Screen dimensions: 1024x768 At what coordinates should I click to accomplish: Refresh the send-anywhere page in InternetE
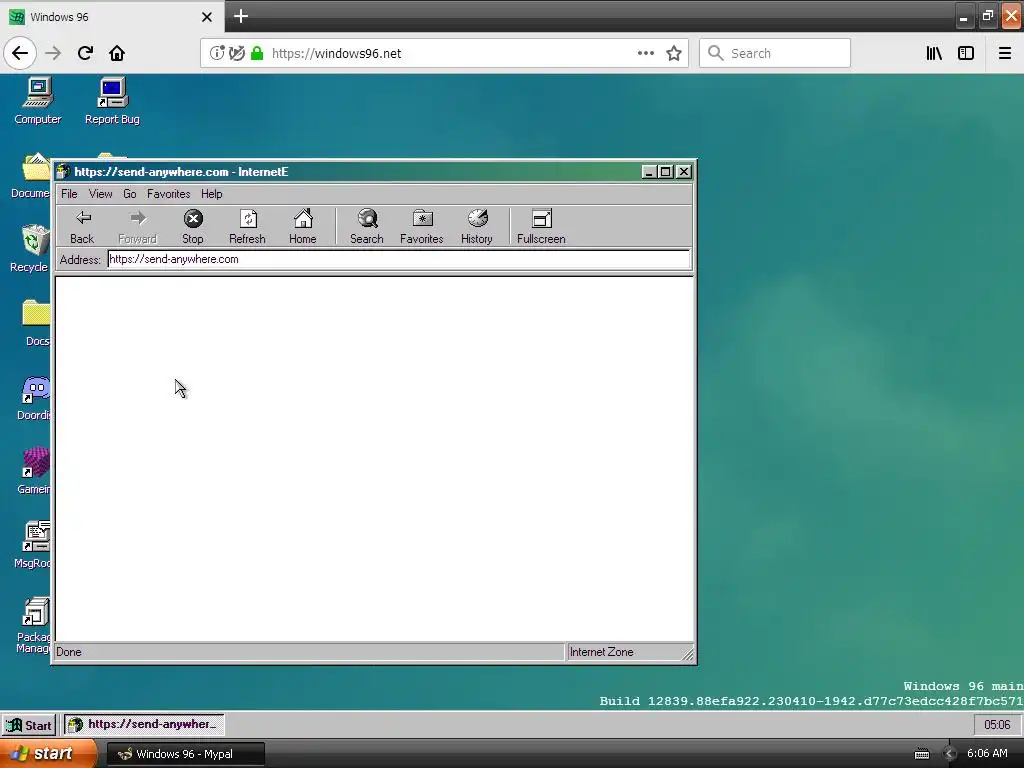(x=248, y=227)
